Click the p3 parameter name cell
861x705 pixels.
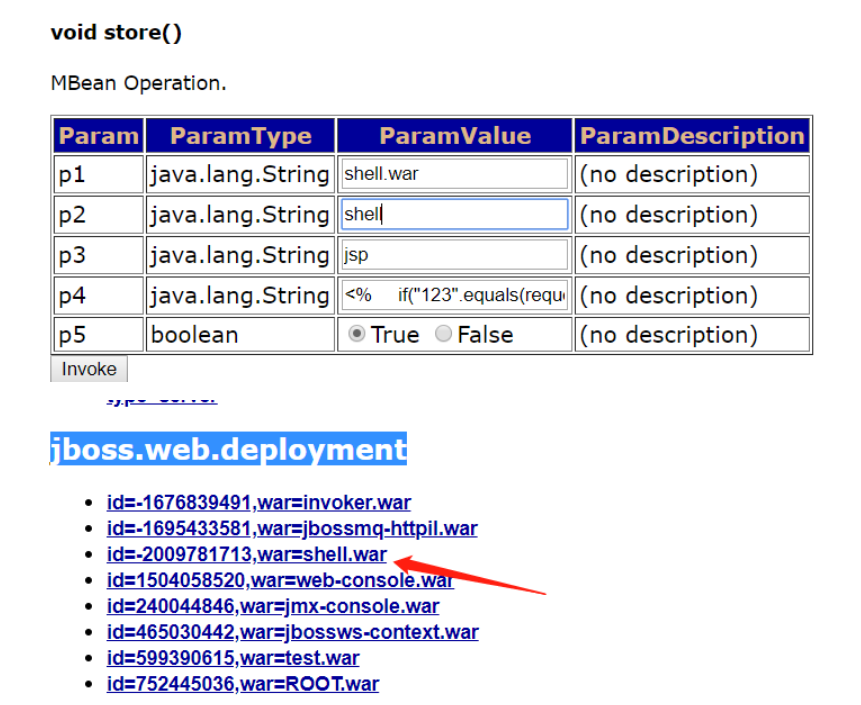pos(99,255)
